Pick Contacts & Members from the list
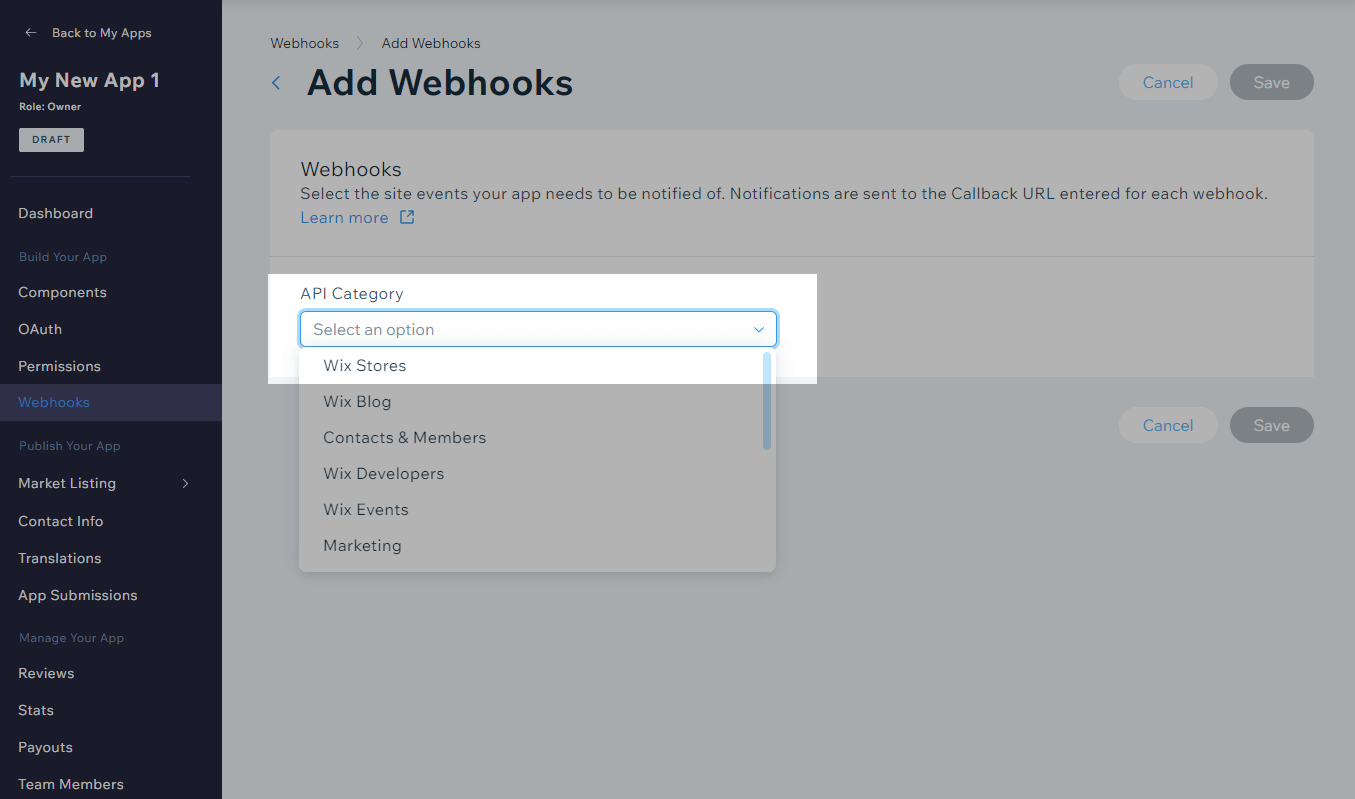Screen dimensions: 1355x799 [x=404, y=438]
